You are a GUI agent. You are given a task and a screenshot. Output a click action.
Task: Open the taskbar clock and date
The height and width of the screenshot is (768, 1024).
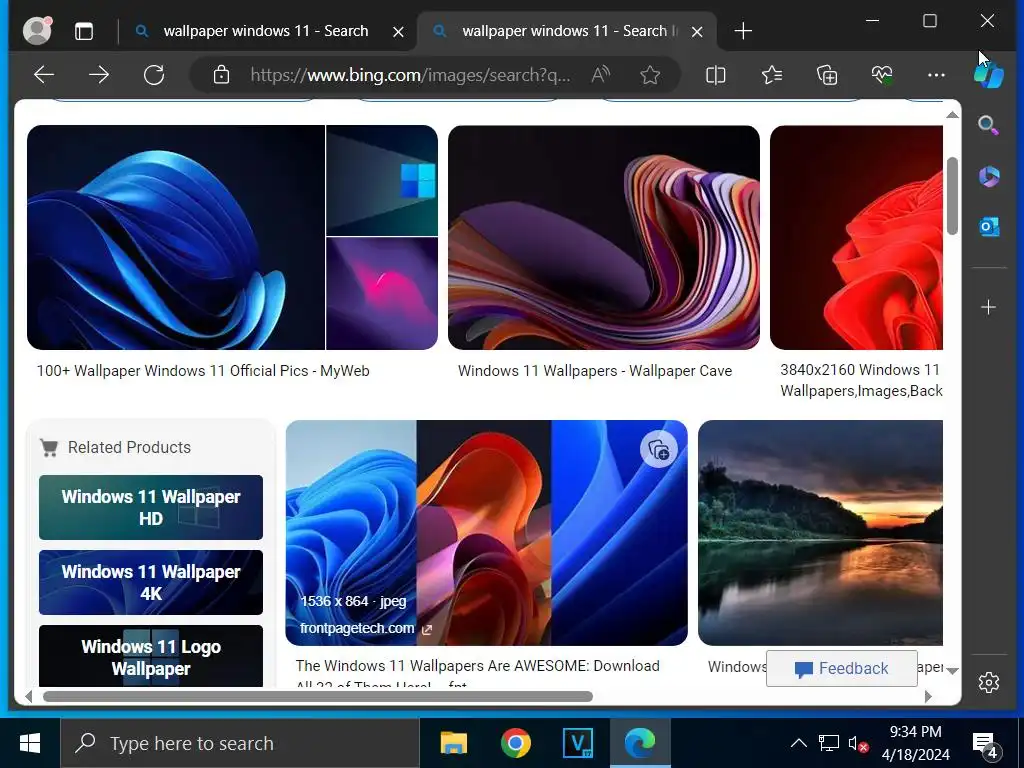click(916, 743)
